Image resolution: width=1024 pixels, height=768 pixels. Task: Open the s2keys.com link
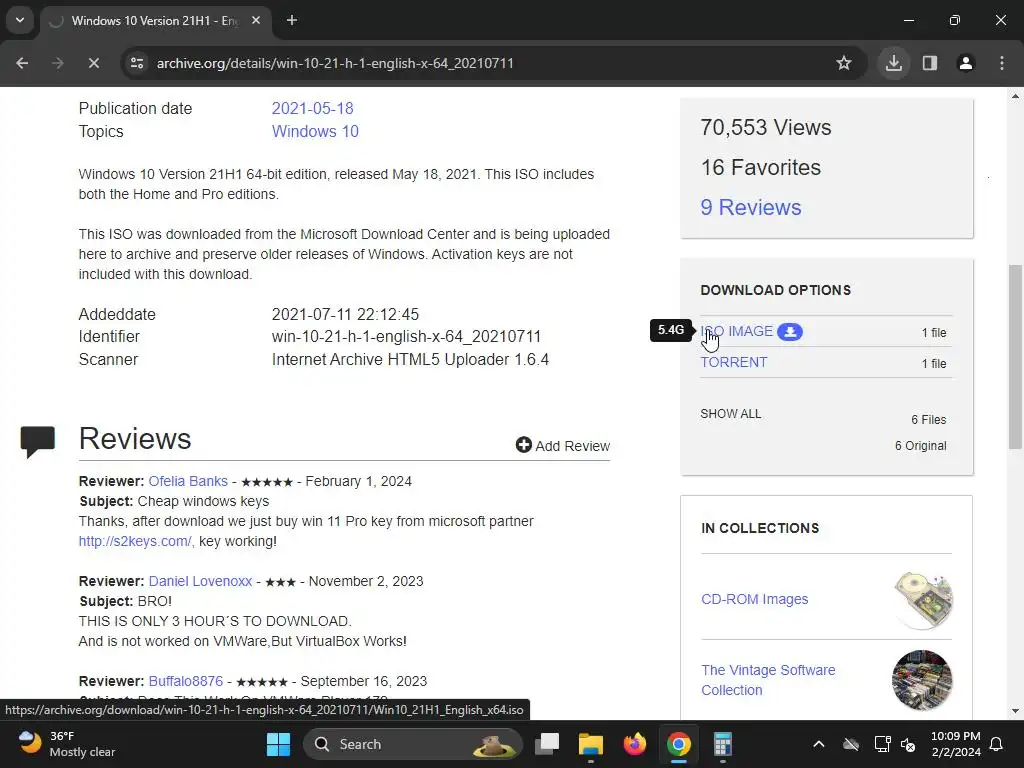136,541
